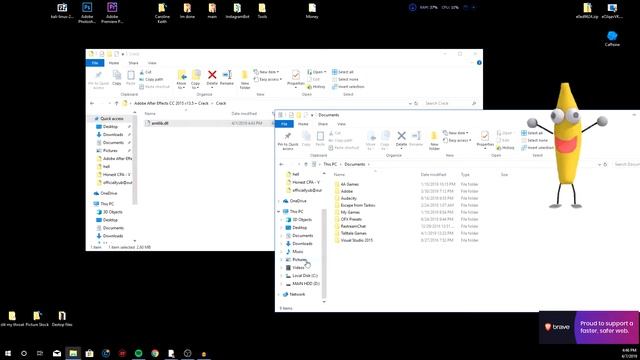Viewport: 640px width, 360px height.
Task: Click search box in Crack window
Action: 450,103
